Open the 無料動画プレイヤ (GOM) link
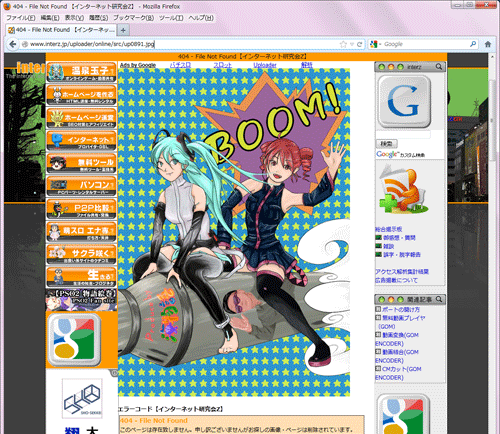The height and width of the screenshot is (434, 500). [401, 322]
